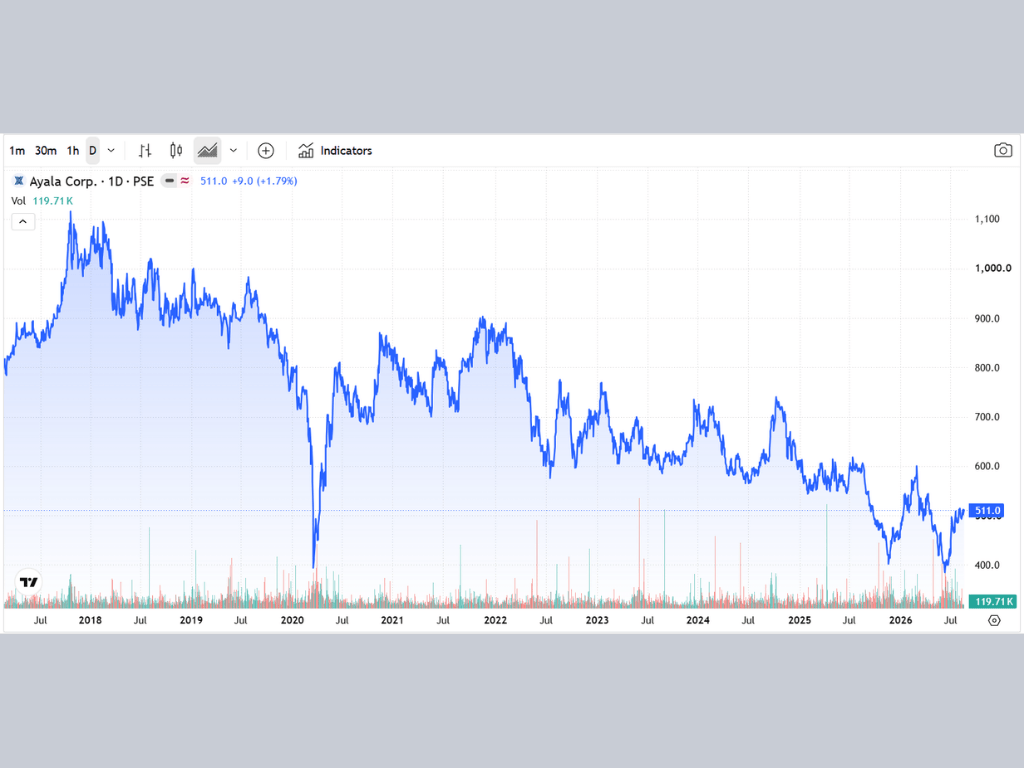Click the 119.71K volume axis label
The image size is (1024, 768).
(992, 601)
